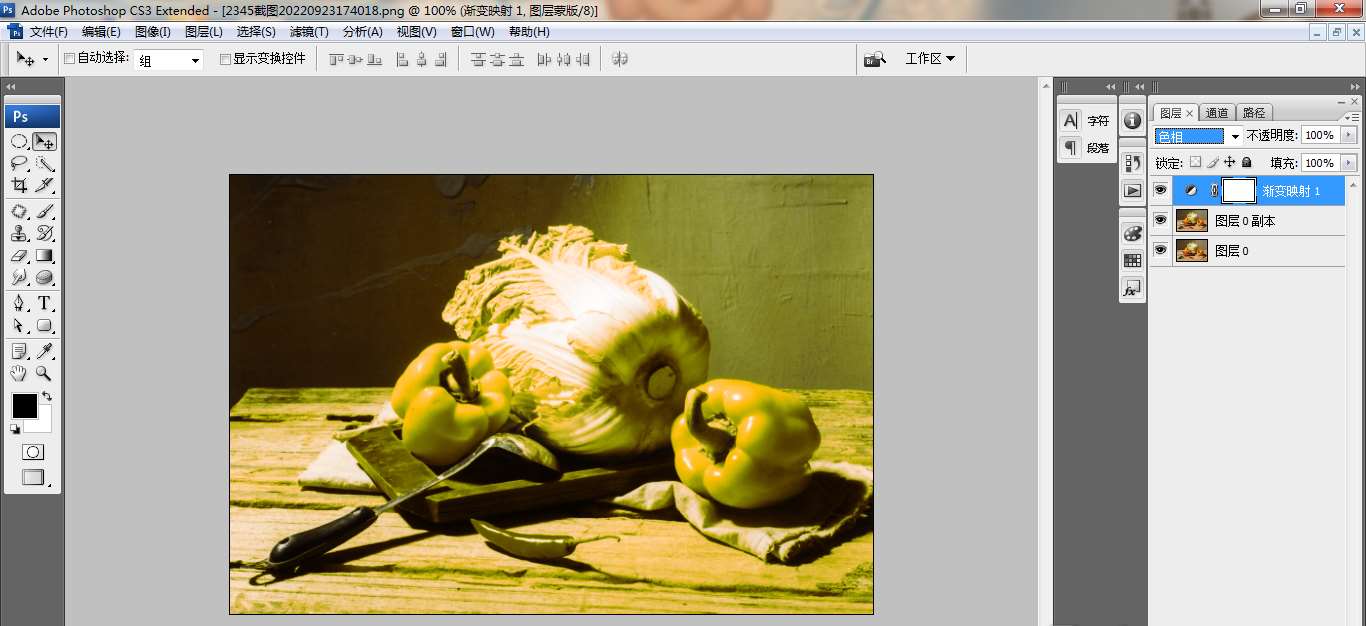
Task: Open the 字符 character panel
Action: tap(1086, 121)
